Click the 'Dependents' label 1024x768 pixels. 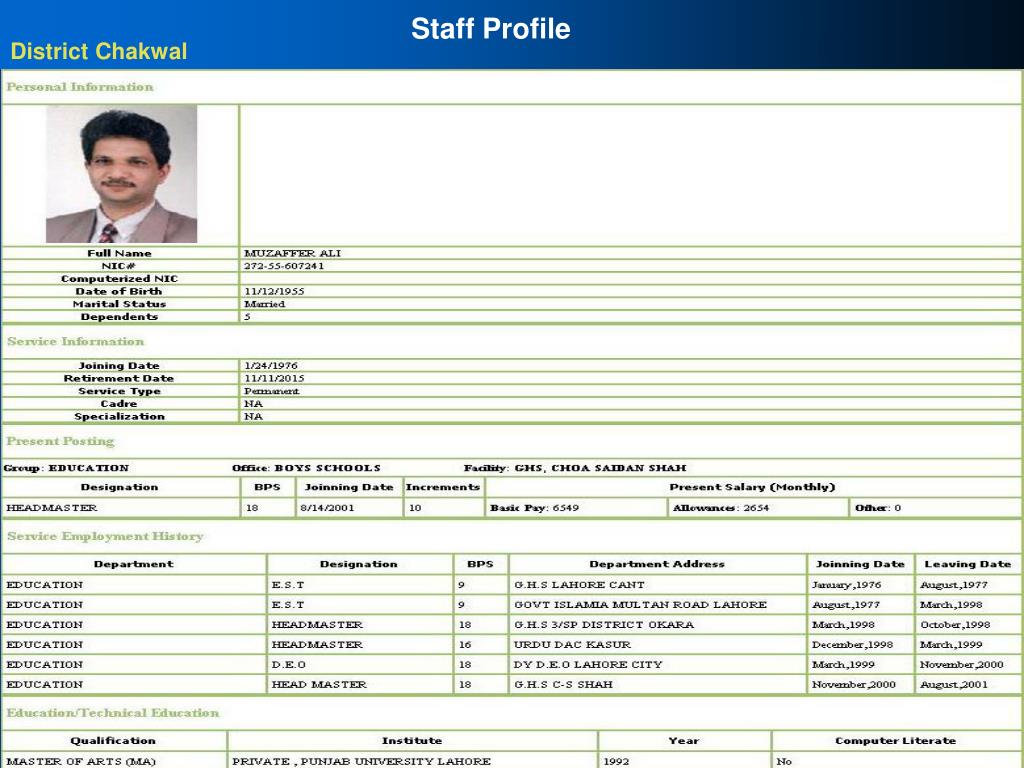pyautogui.click(x=120, y=317)
